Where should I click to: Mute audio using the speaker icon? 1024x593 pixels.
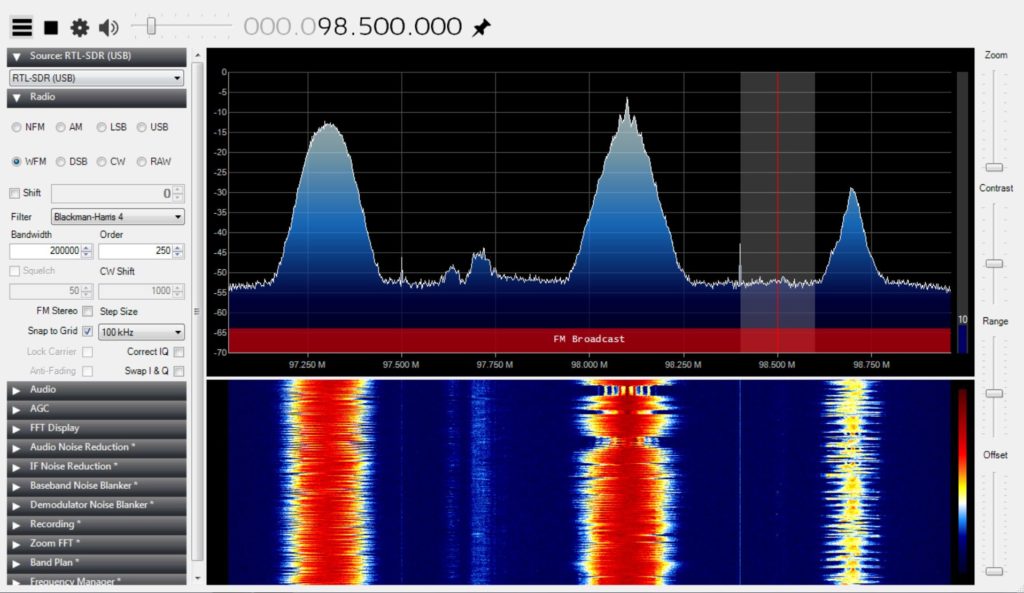point(108,27)
